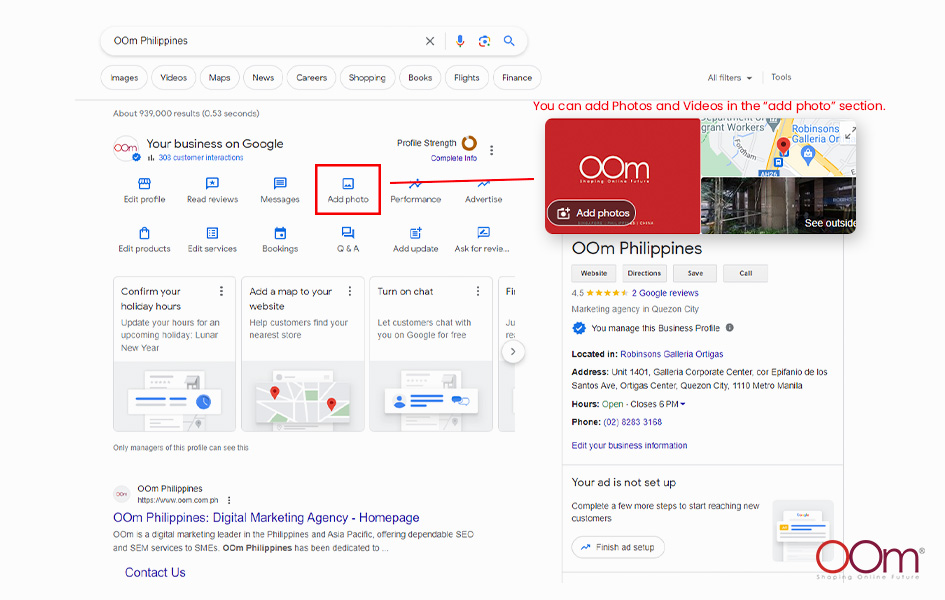Screen dimensions: 945x600
Task: Switch to the Maps search tab
Action: click(x=220, y=78)
